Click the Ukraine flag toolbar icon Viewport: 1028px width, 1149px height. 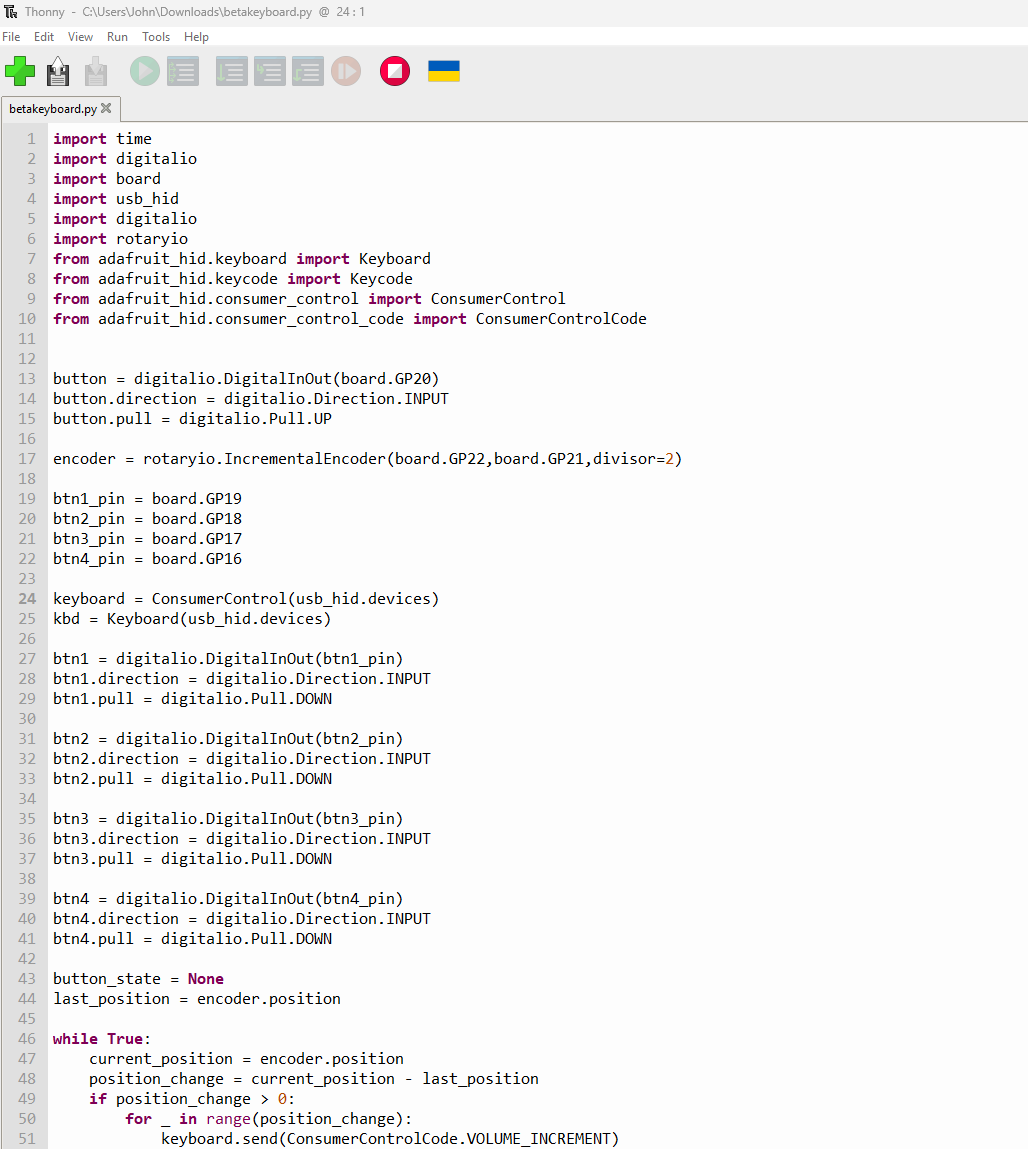pos(444,72)
